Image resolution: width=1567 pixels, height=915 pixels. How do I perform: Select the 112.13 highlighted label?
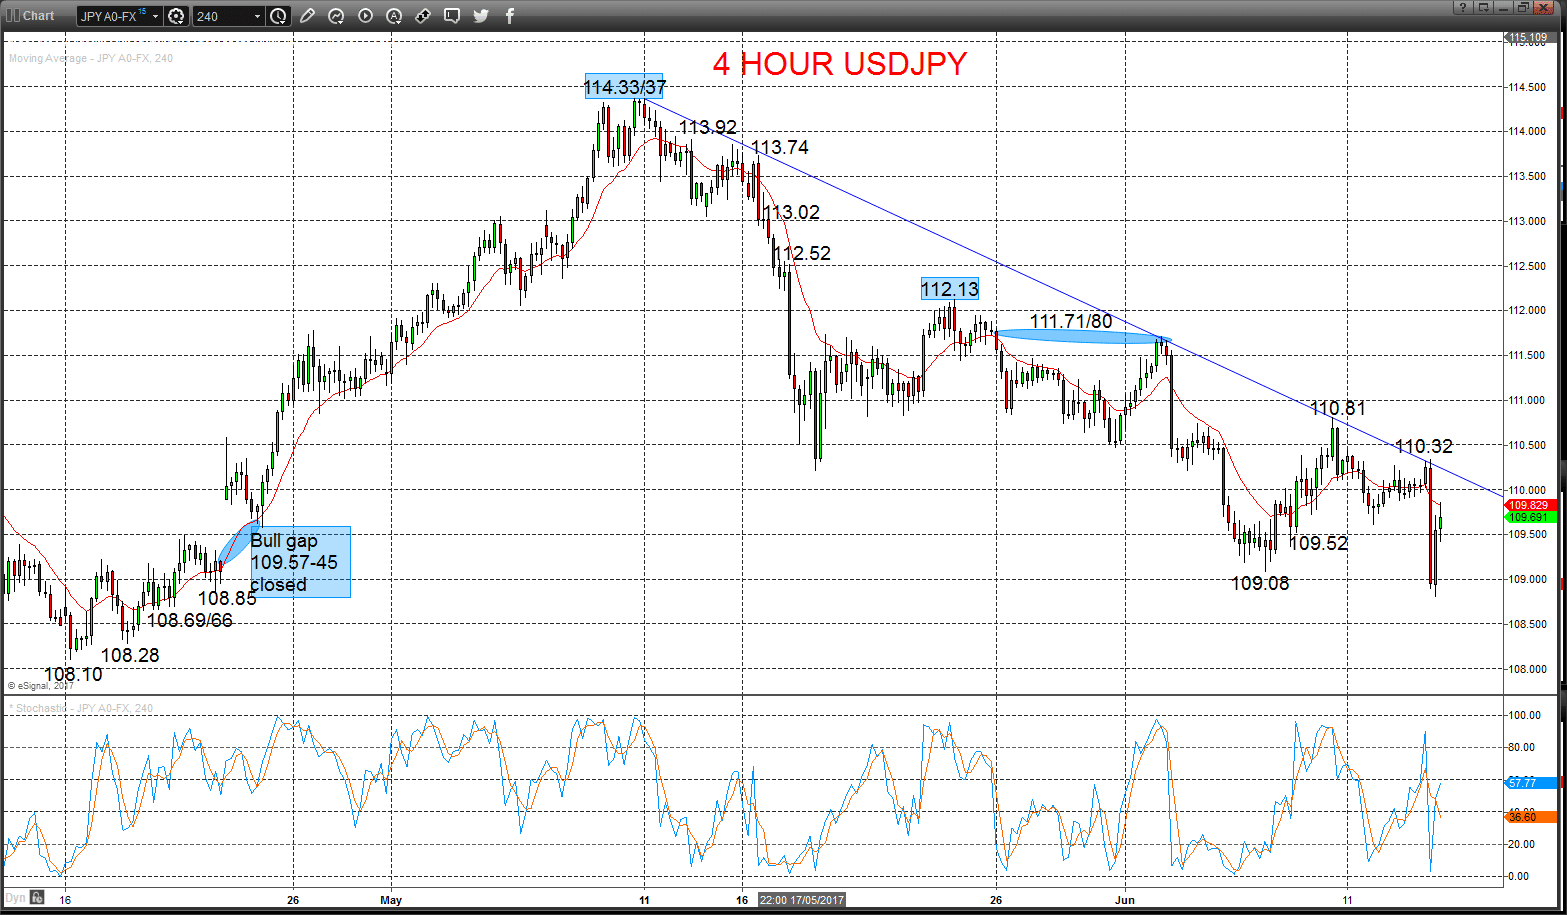pos(950,289)
